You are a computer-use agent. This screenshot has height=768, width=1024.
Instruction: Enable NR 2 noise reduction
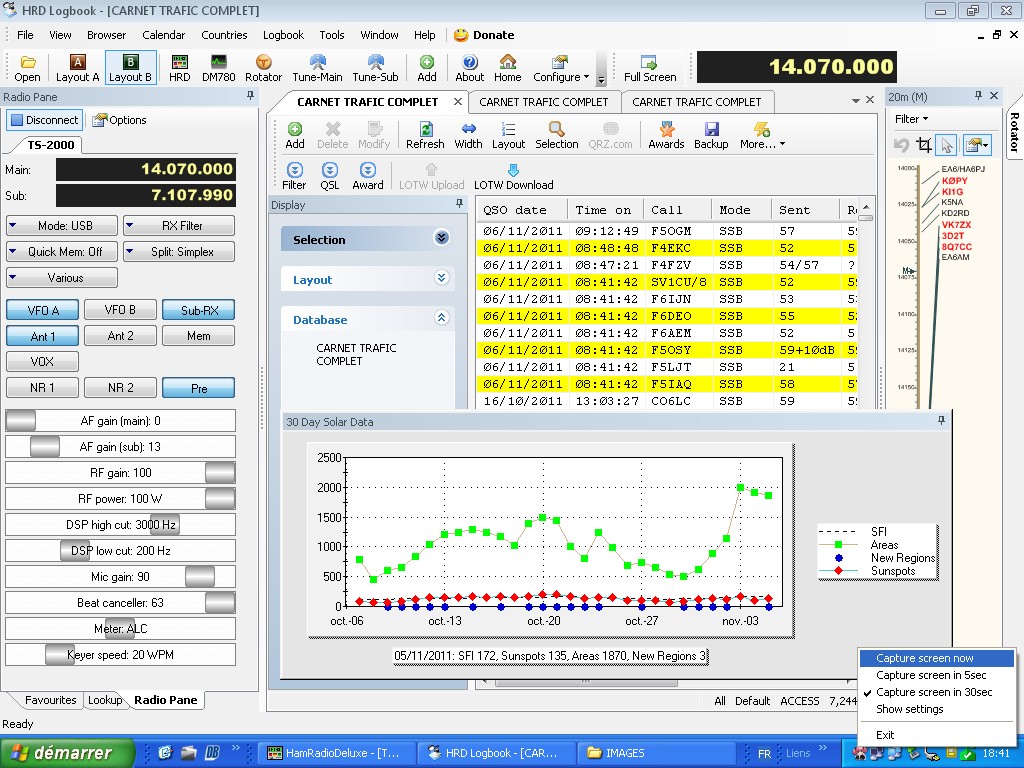click(x=120, y=388)
